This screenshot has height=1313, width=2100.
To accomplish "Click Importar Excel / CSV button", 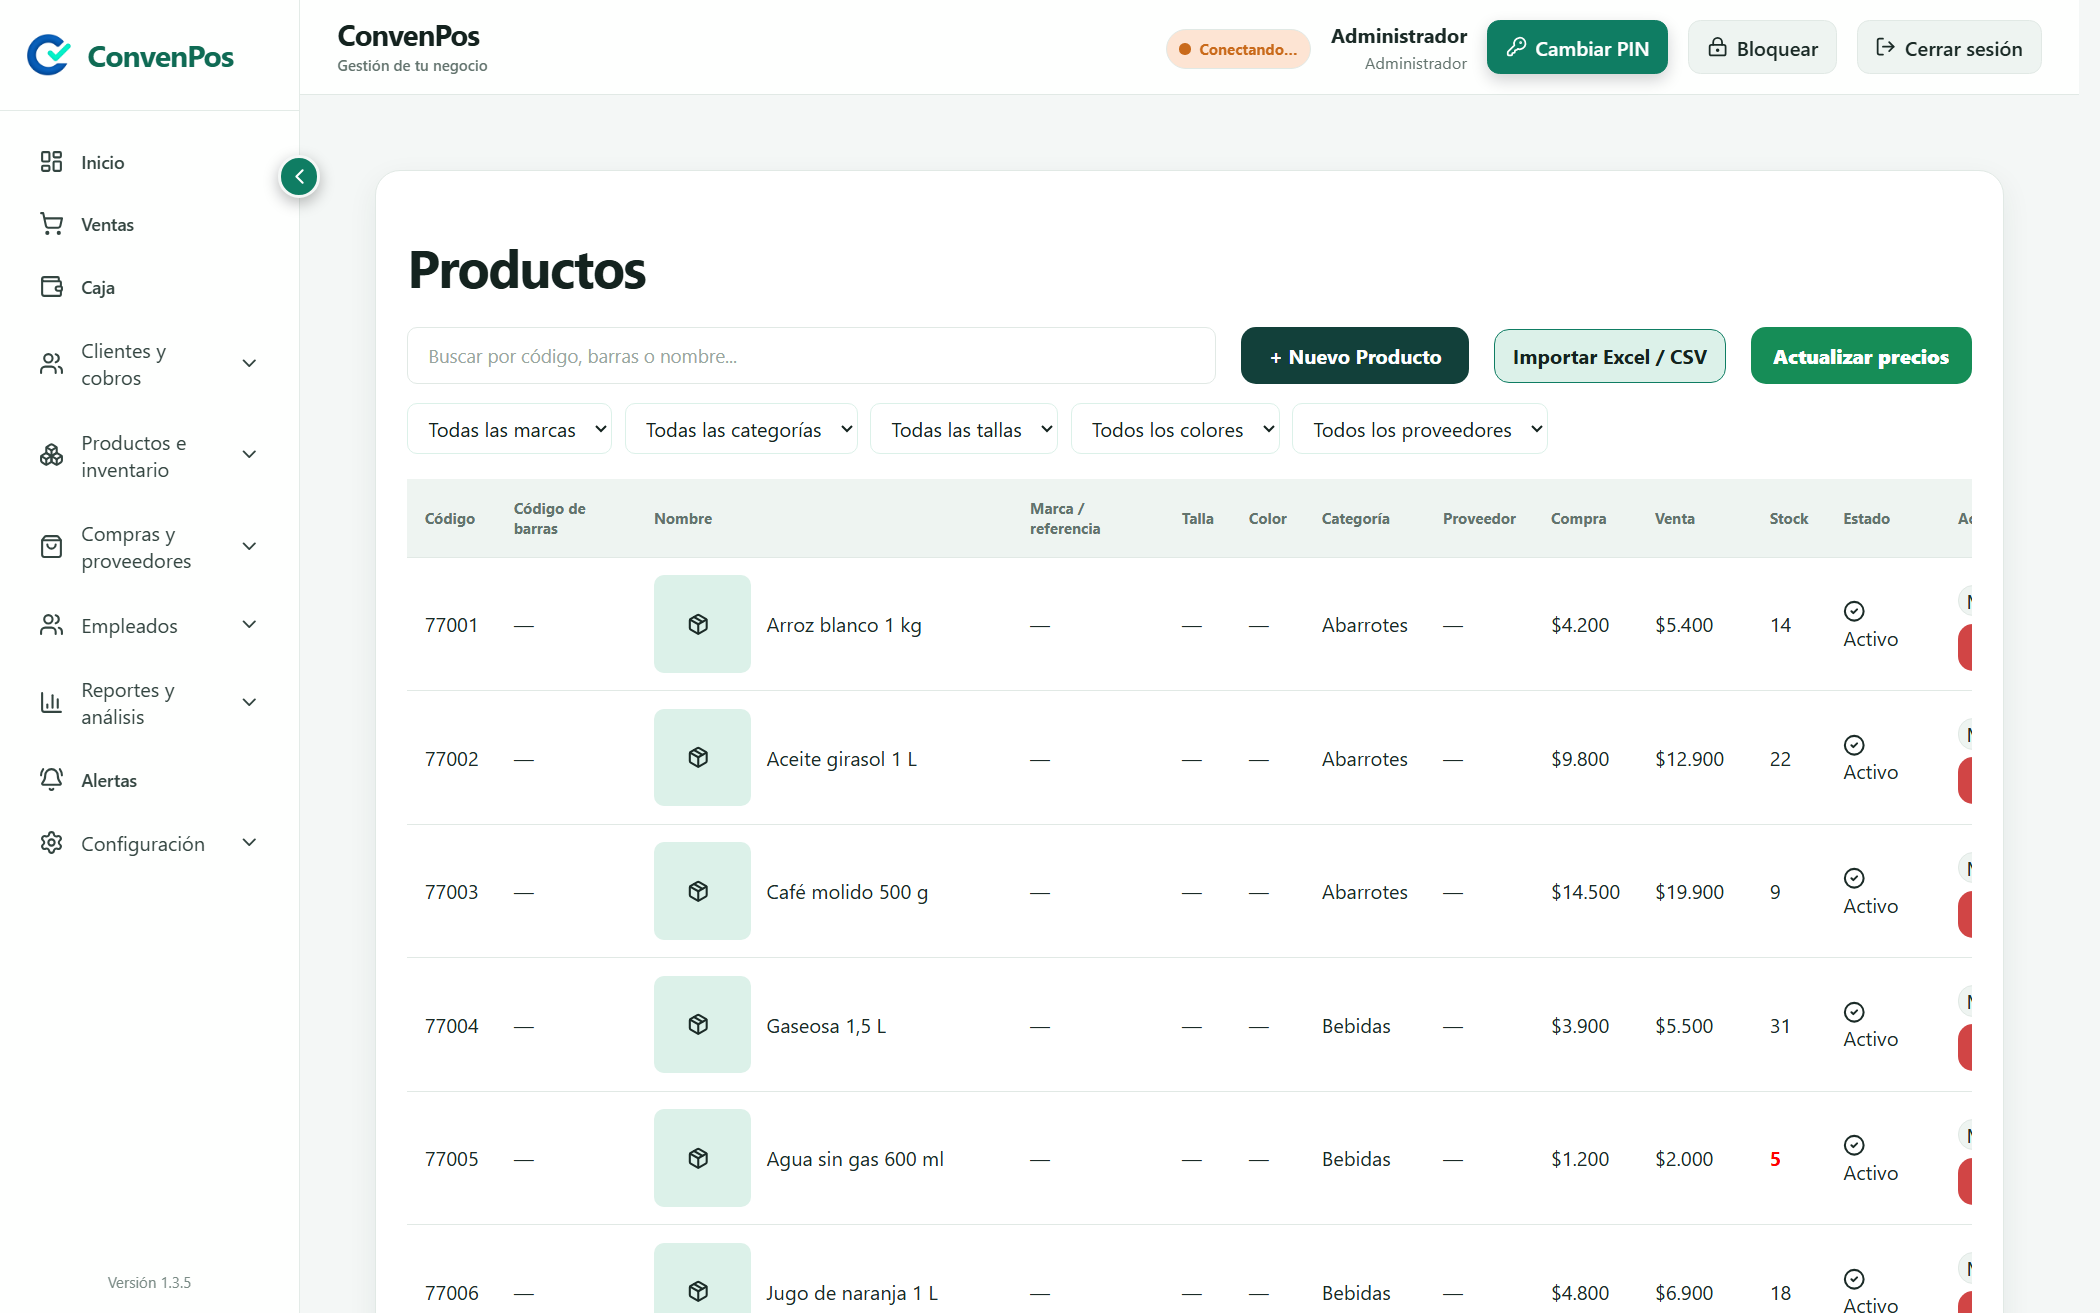I will tap(1610, 356).
